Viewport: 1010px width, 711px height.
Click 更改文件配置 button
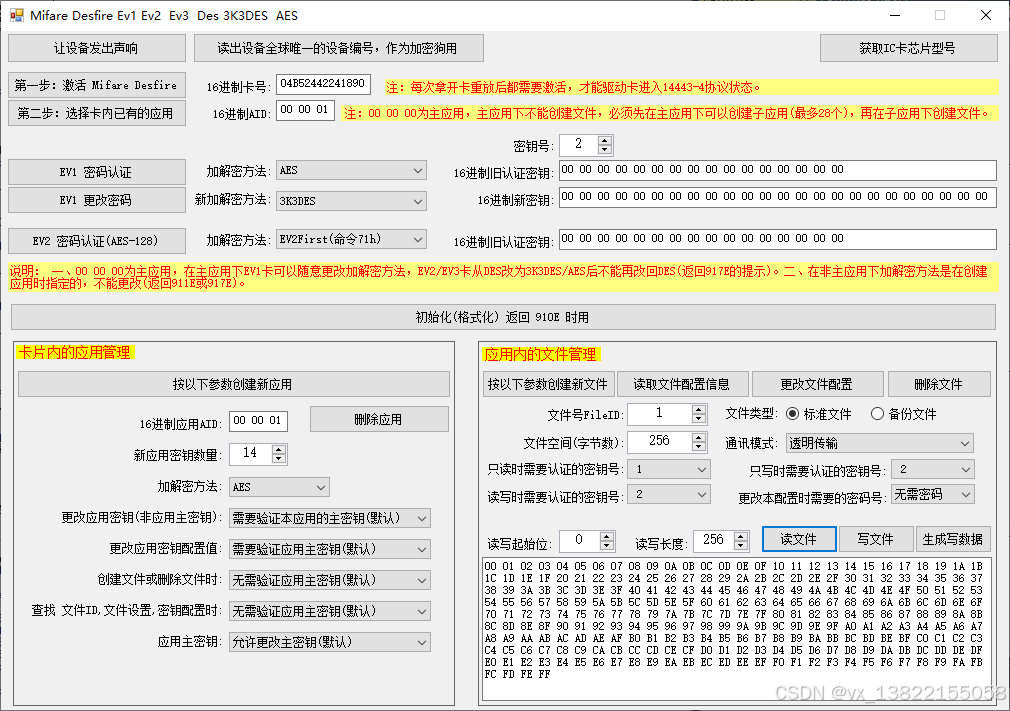[817, 384]
